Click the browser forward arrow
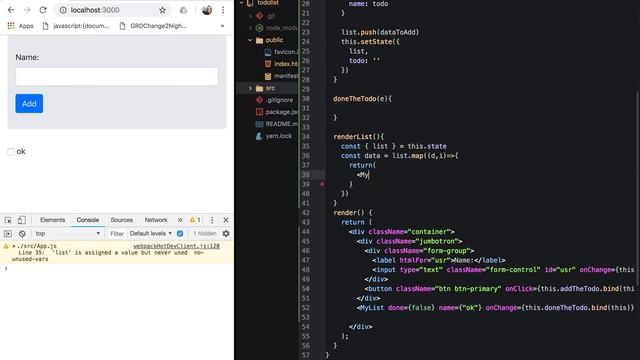 [27, 10]
